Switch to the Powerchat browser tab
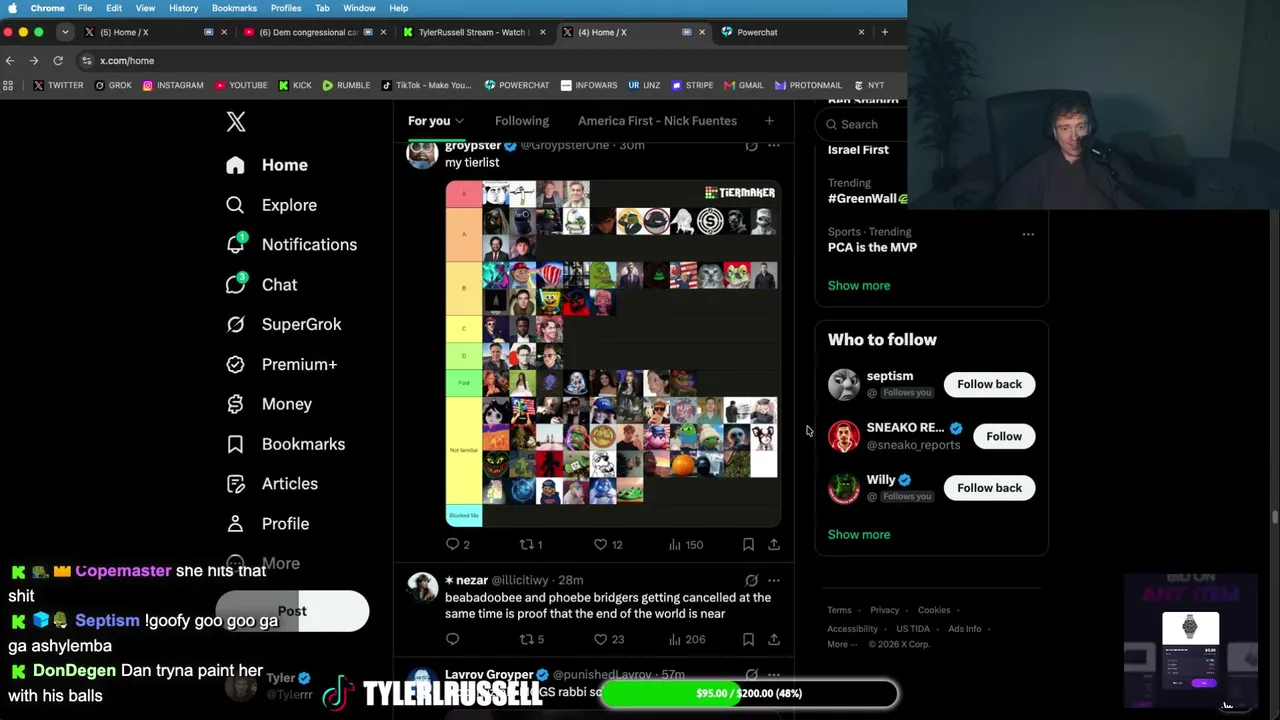Image resolution: width=1280 pixels, height=720 pixels. click(x=790, y=32)
